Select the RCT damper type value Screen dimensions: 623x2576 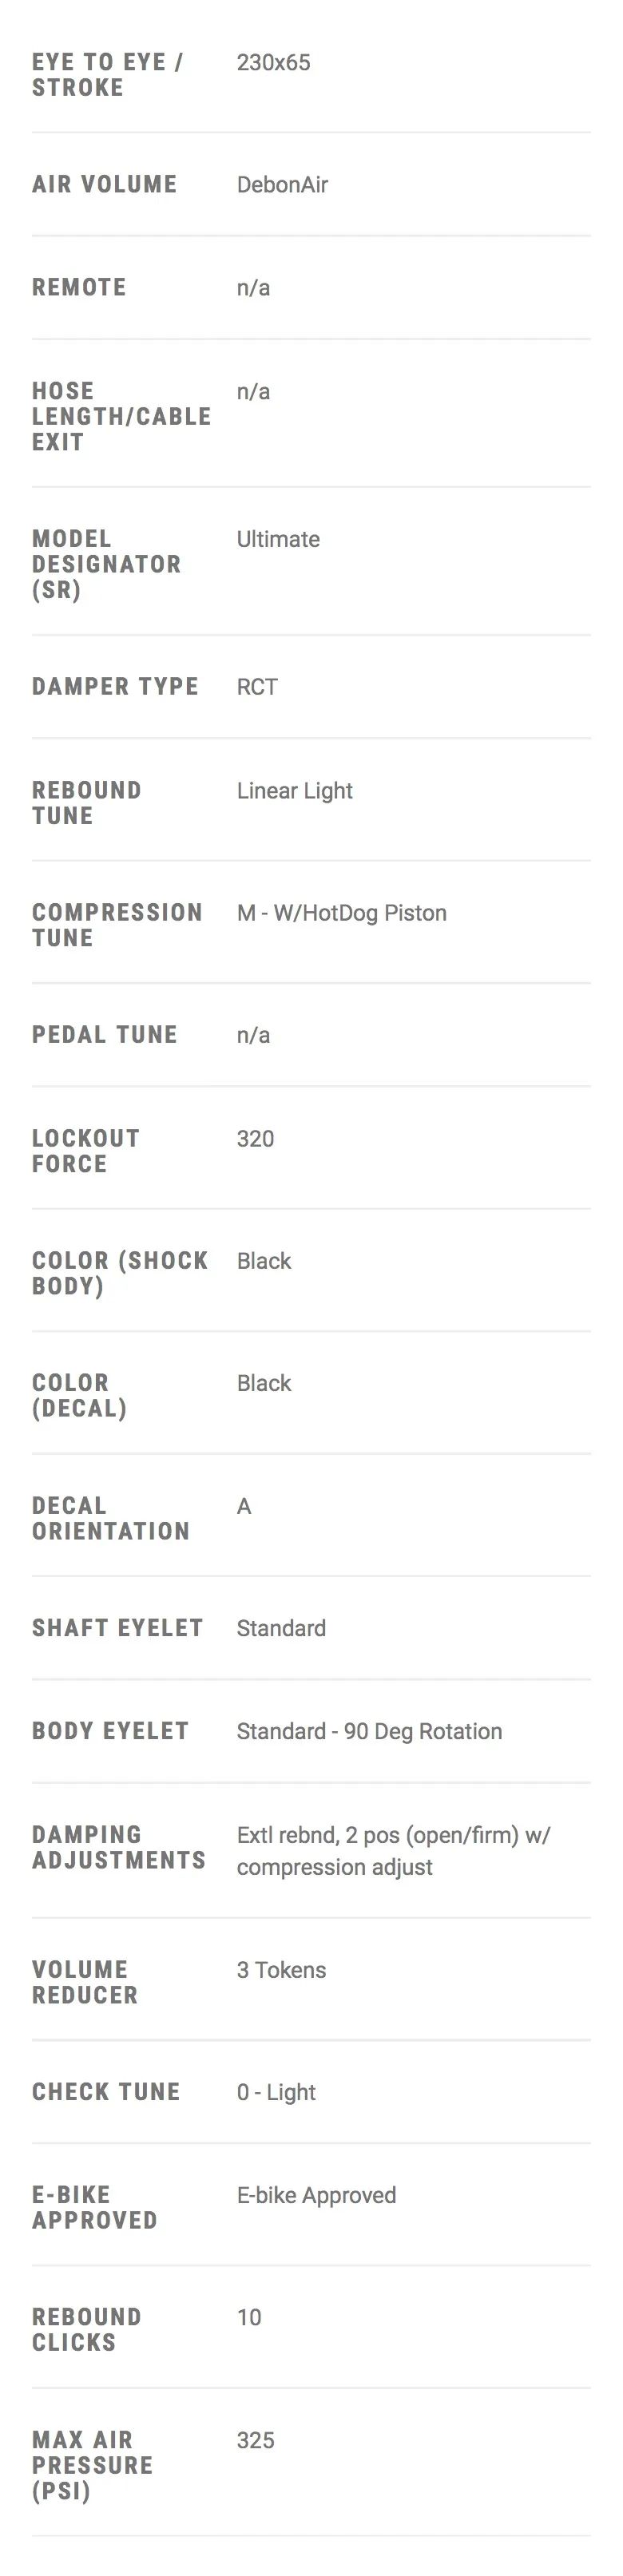point(257,687)
